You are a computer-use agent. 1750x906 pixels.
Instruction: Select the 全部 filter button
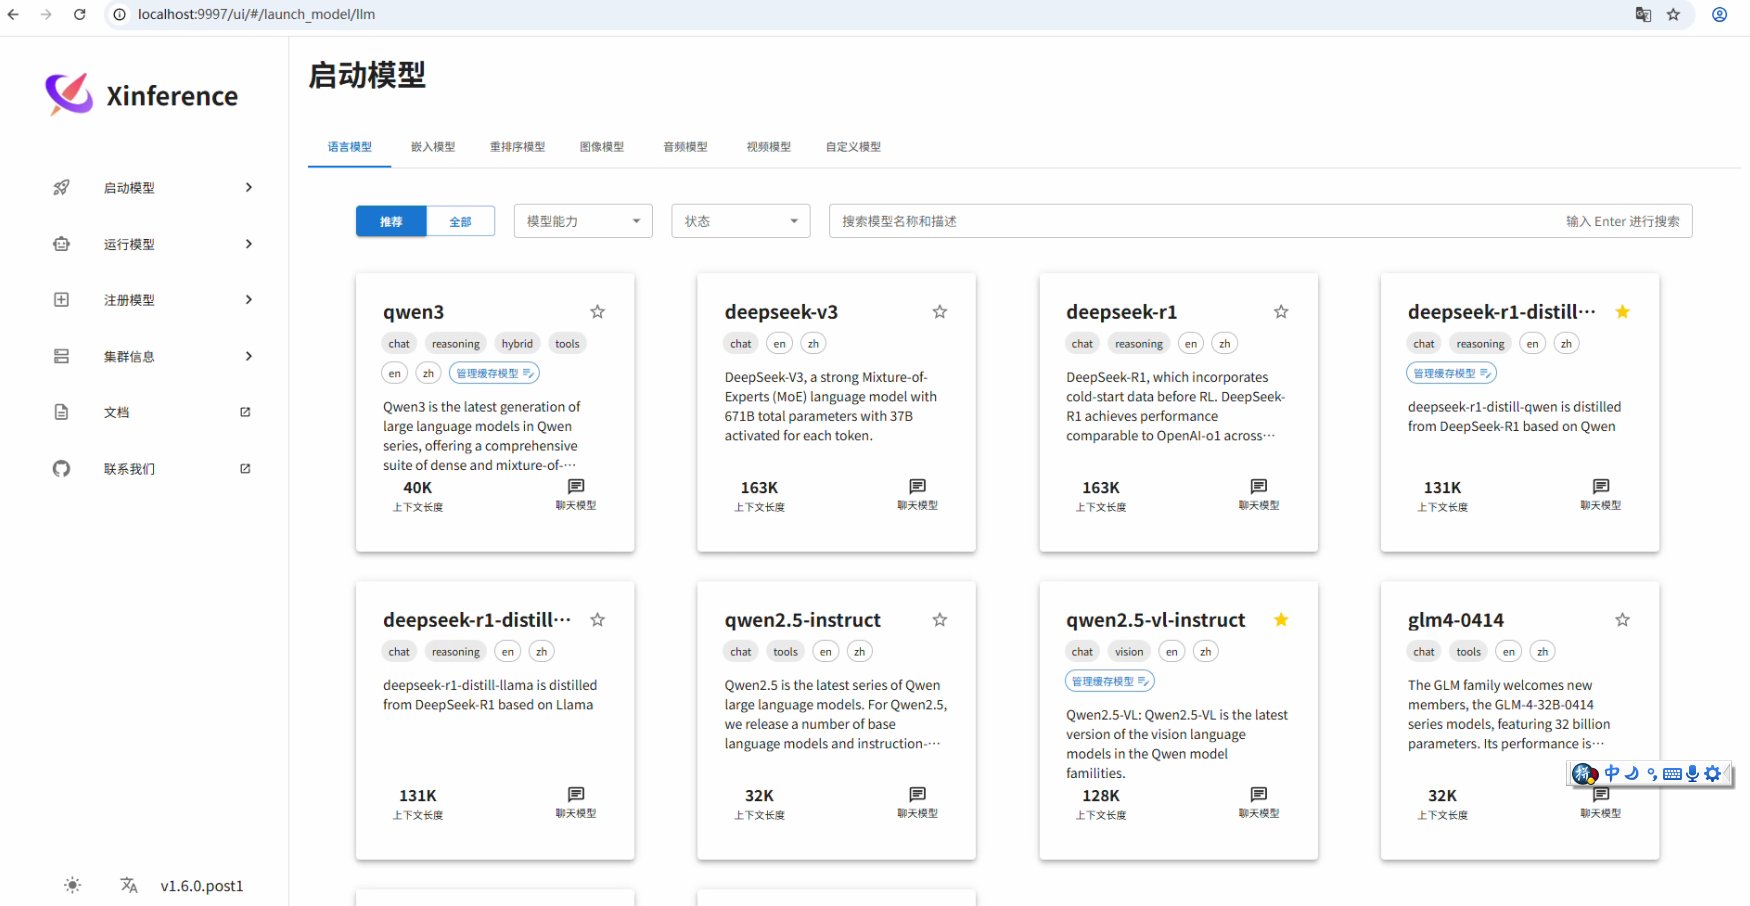coord(460,221)
